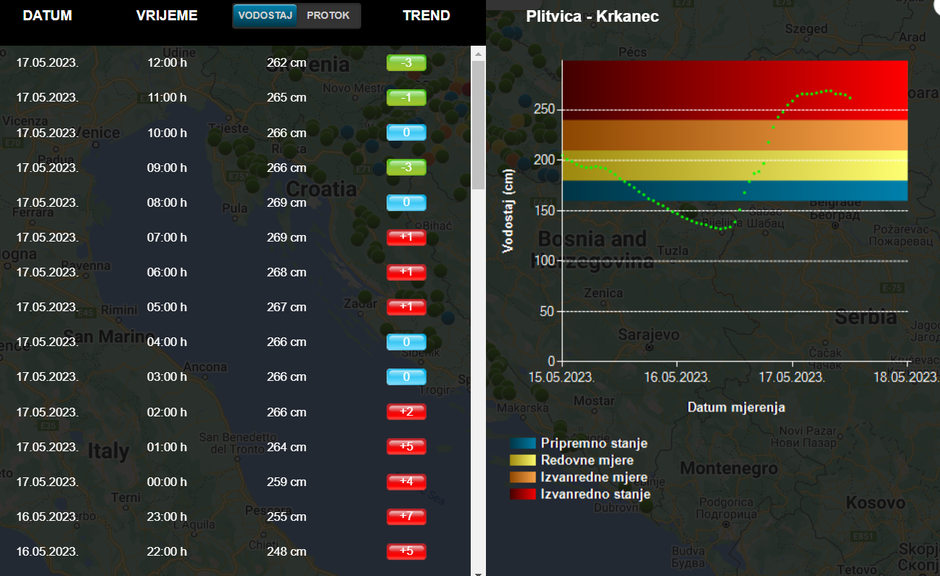This screenshot has width=940, height=576.
Task: Click the +4 trend badge at 00:00 h
Action: pos(406,482)
